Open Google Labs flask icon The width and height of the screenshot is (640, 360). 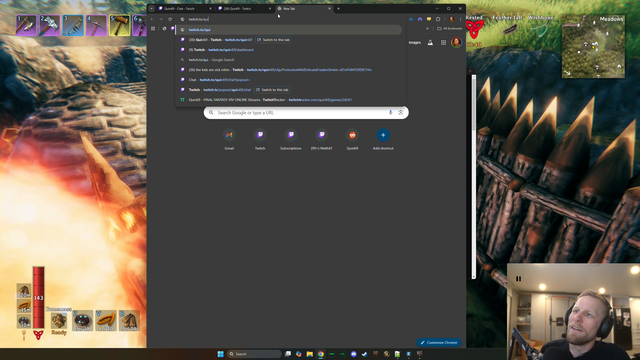pyautogui.click(x=430, y=42)
